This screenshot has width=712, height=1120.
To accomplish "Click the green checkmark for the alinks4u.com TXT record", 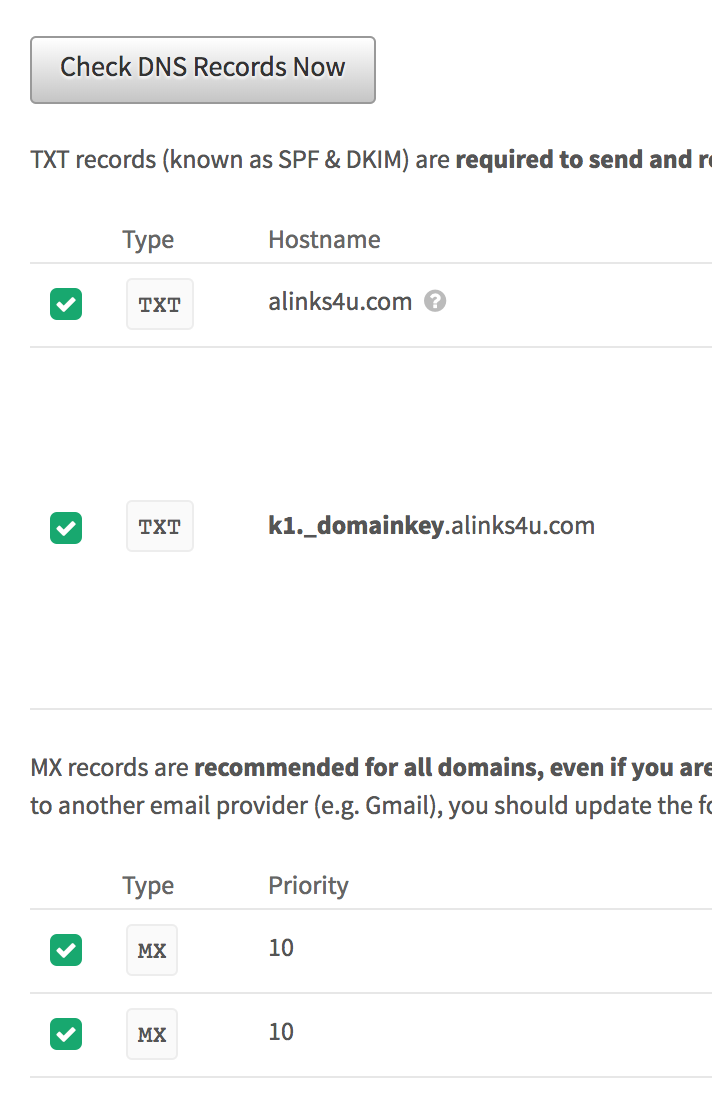I will (66, 304).
